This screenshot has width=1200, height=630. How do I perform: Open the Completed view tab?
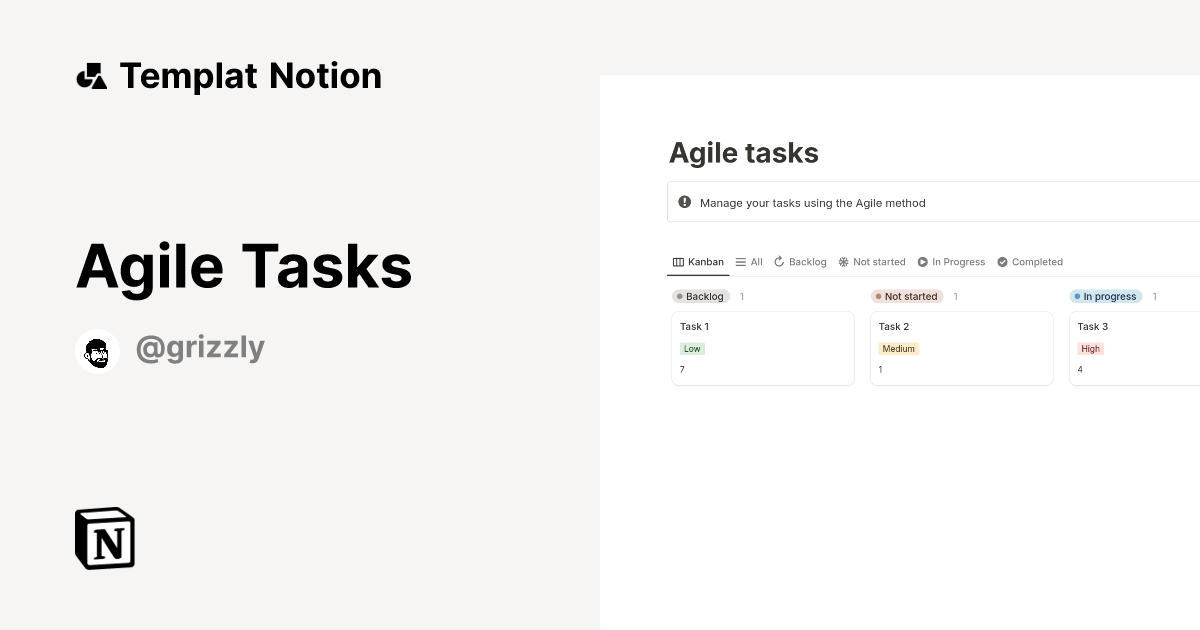tap(1037, 261)
